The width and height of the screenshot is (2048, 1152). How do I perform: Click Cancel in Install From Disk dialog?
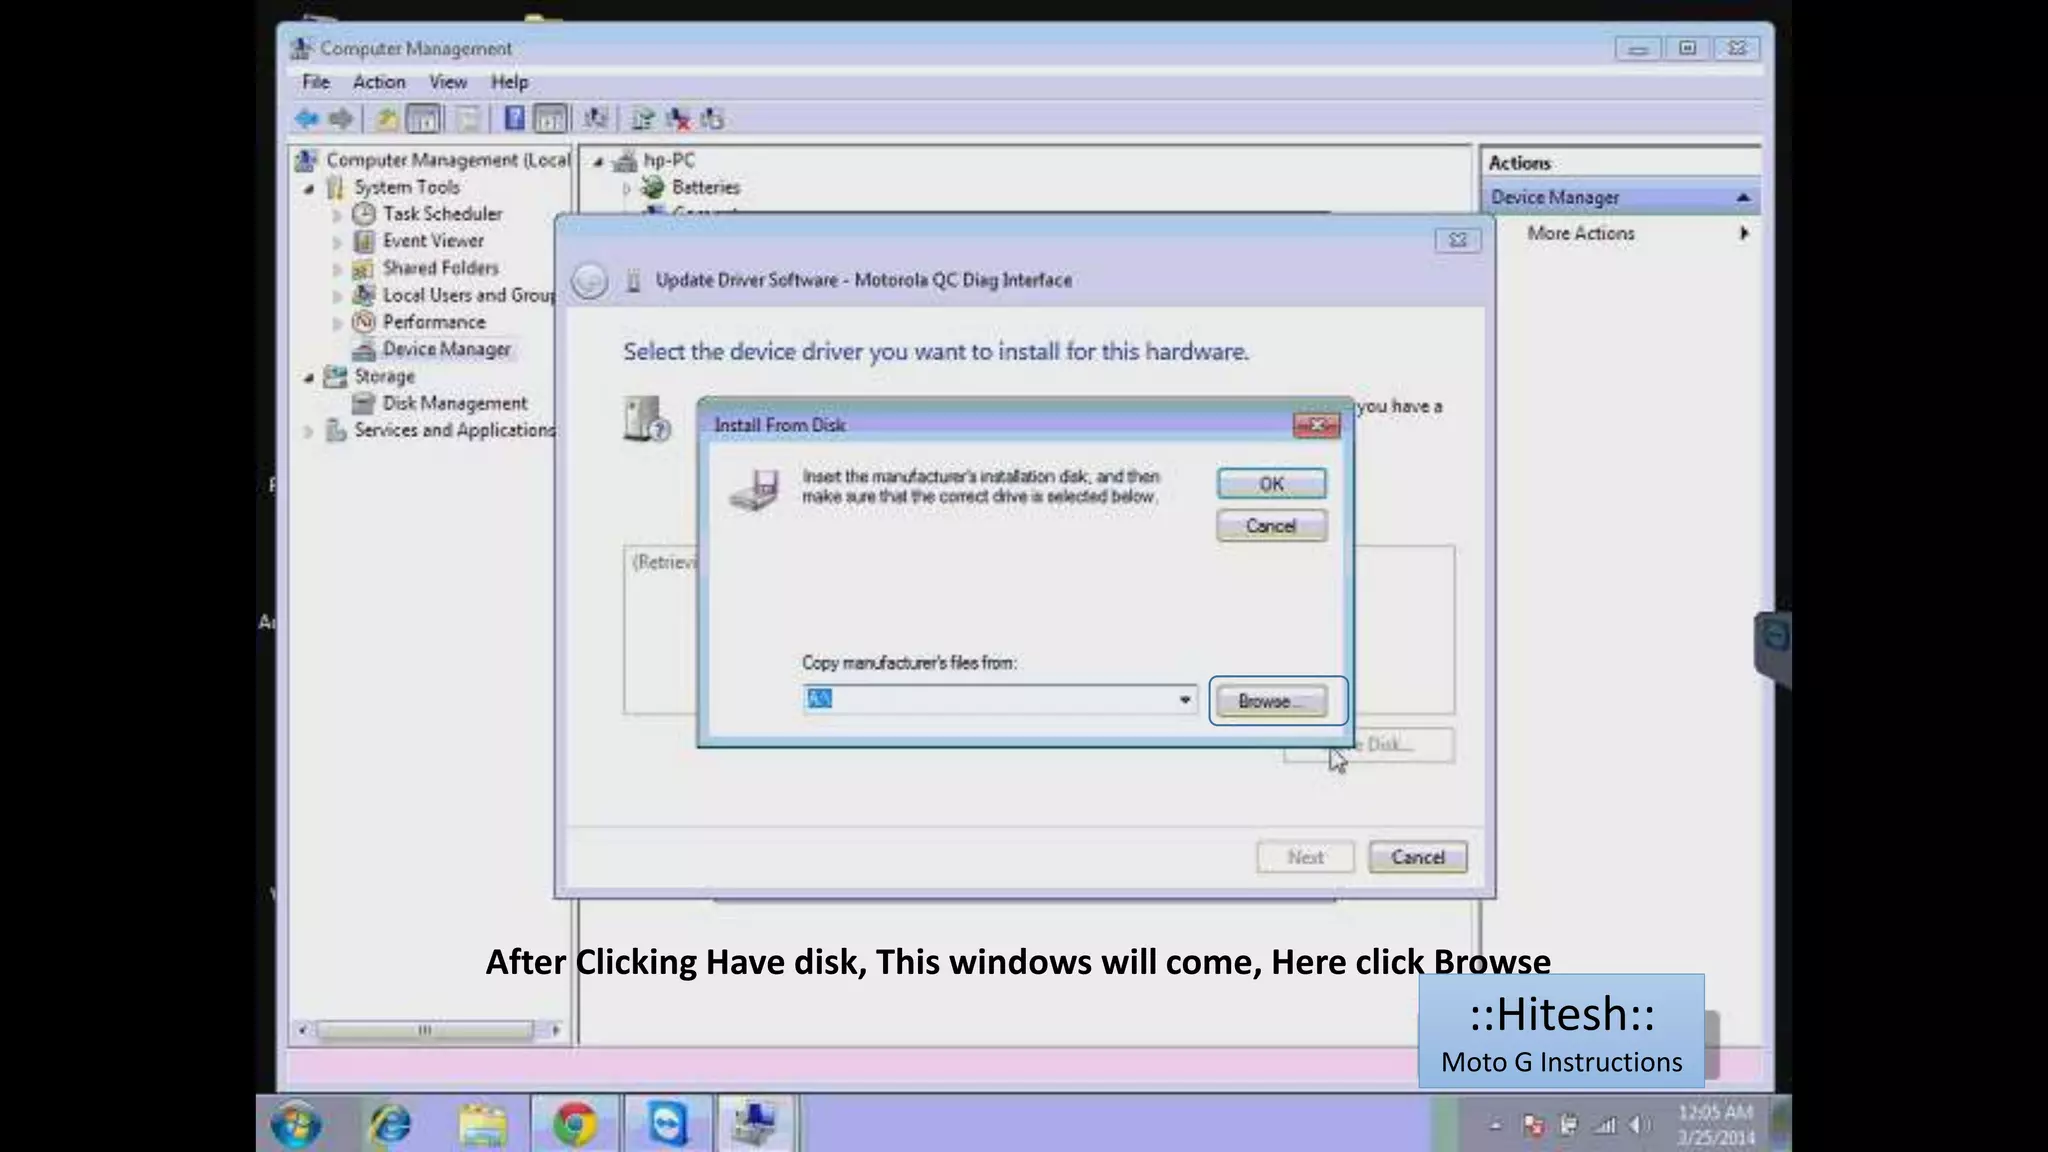pos(1272,526)
